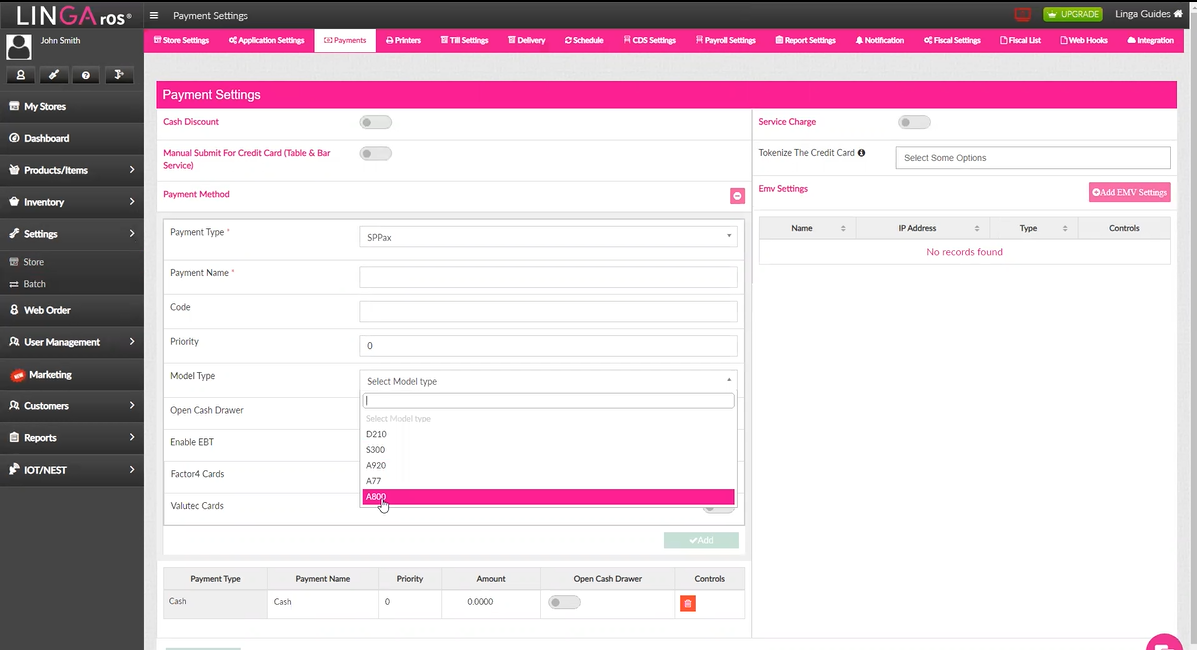Screen dimensions: 1197x650
Task: Toggle the Cash Discount switch
Action: coord(376,122)
